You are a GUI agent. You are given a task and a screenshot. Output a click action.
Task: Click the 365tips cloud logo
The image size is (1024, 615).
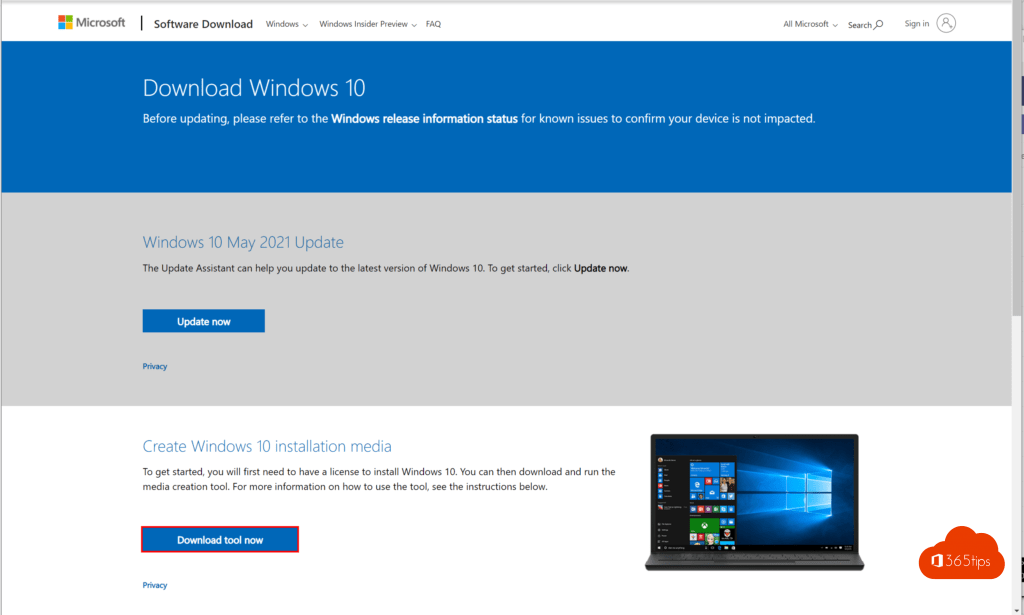[960, 552]
